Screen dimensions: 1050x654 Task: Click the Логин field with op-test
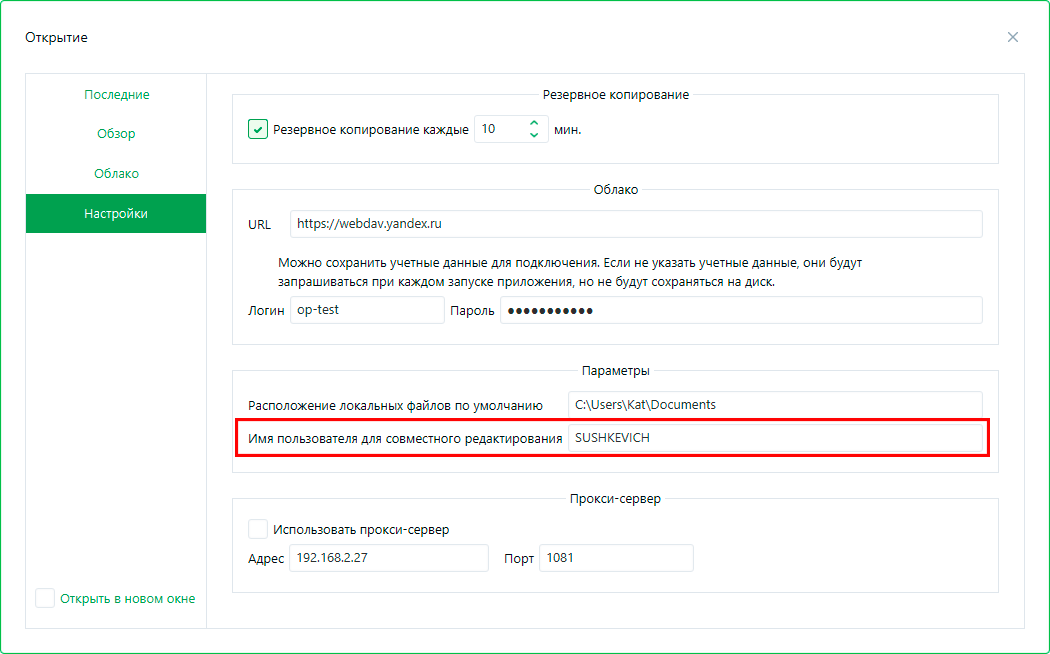366,310
